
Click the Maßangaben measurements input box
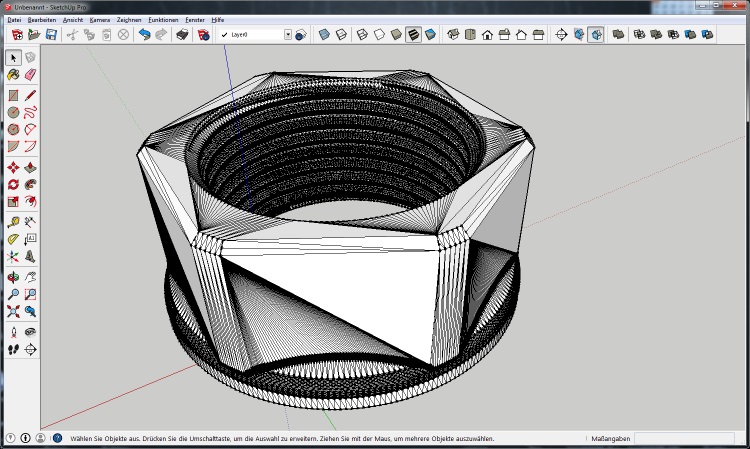point(683,438)
